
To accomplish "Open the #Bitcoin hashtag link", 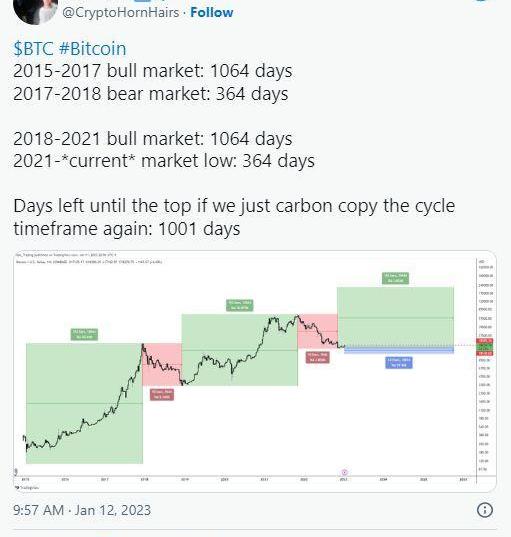I will tap(92, 49).
